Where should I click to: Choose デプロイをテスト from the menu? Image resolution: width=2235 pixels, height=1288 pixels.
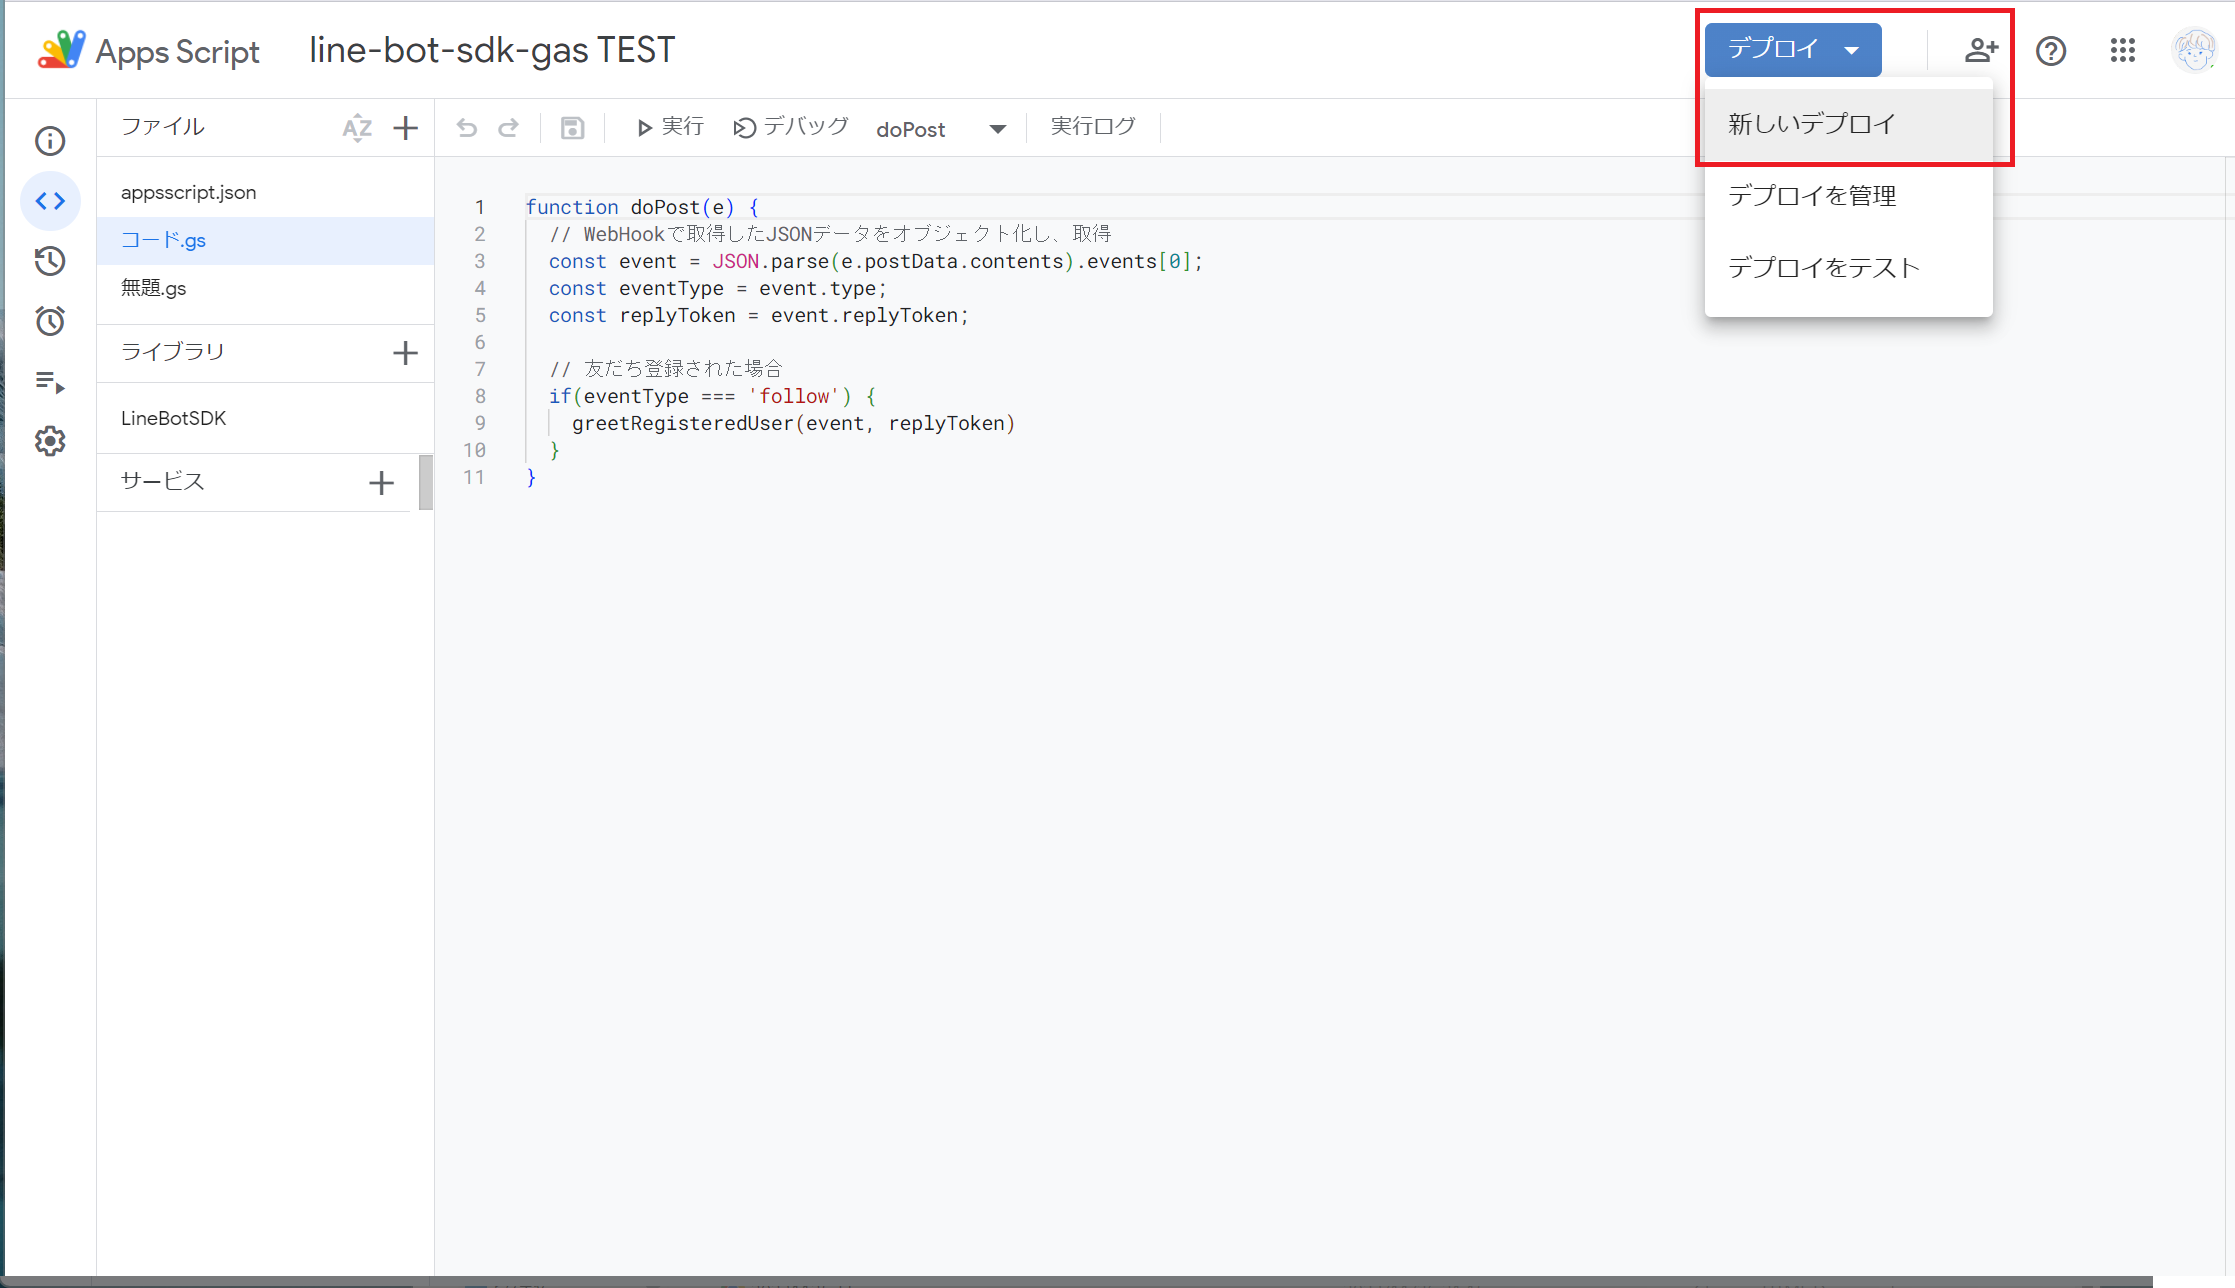coord(1824,268)
